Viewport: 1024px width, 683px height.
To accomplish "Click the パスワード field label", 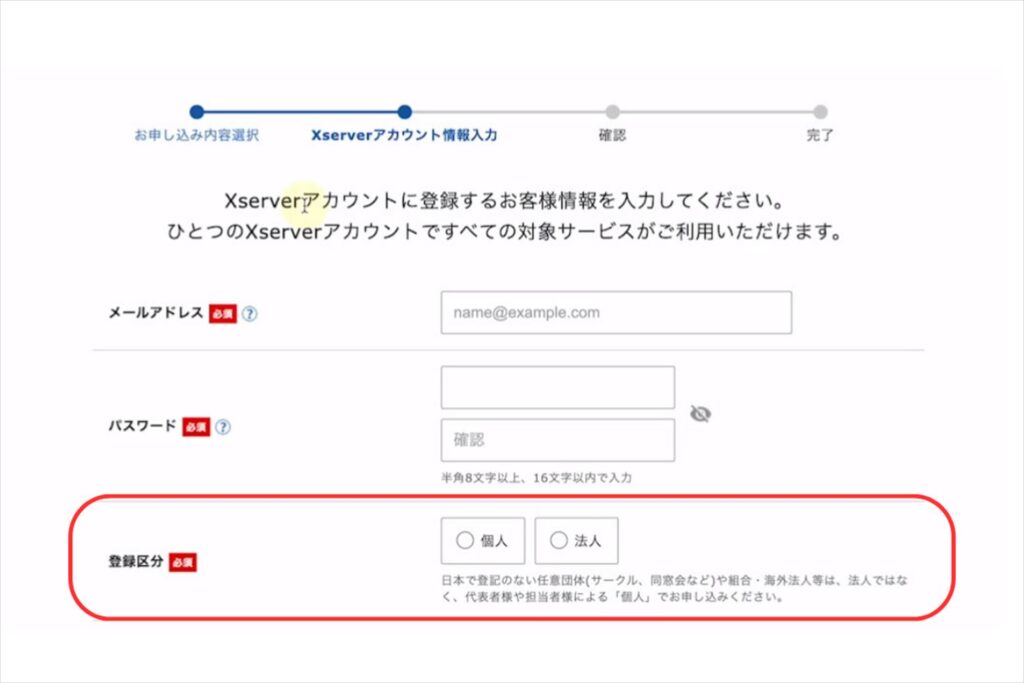I will coord(142,426).
